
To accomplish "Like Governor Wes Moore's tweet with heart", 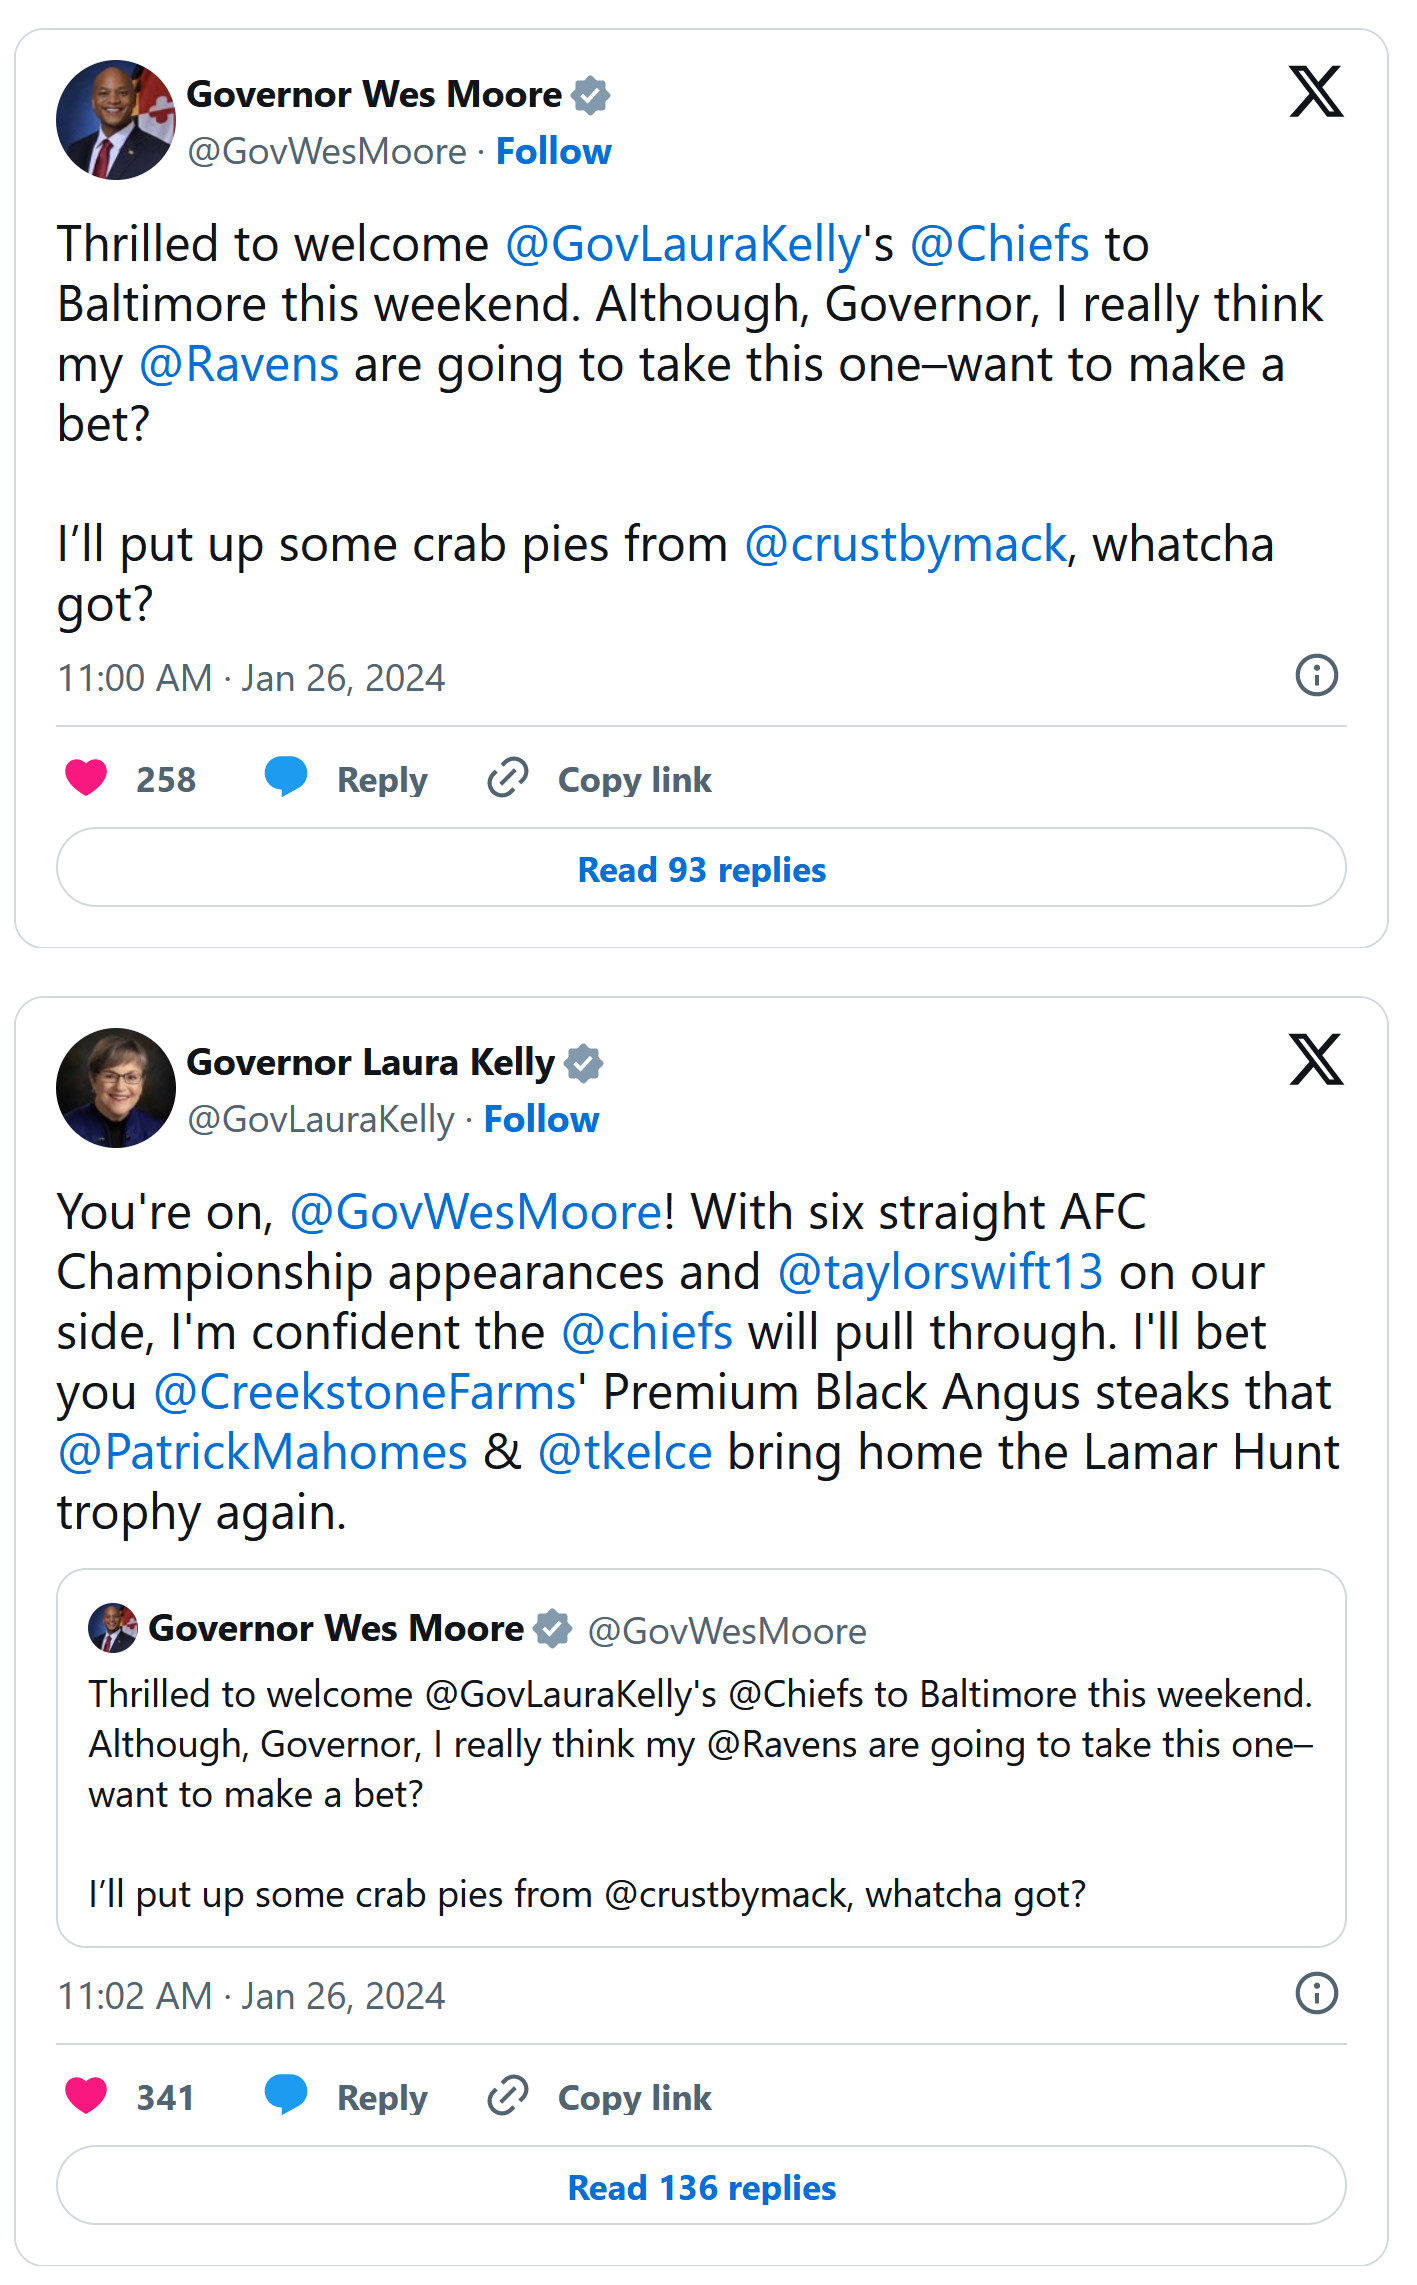I will (86, 778).
